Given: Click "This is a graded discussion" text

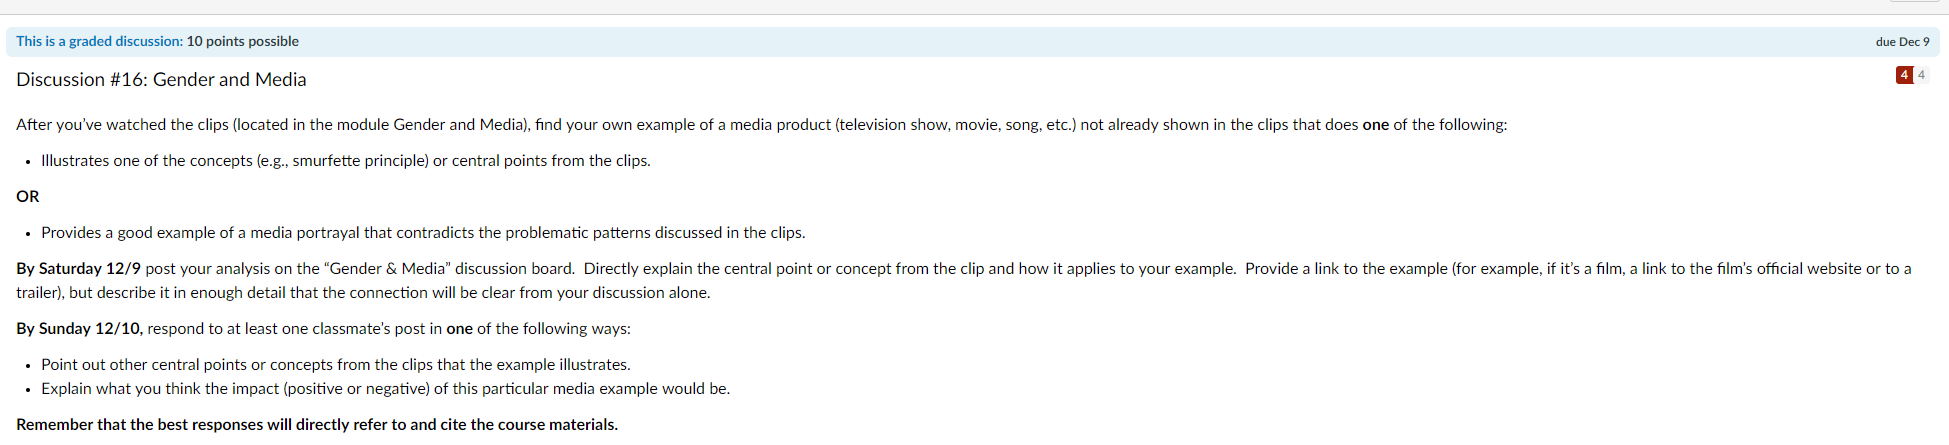Looking at the screenshot, I should point(99,41).
